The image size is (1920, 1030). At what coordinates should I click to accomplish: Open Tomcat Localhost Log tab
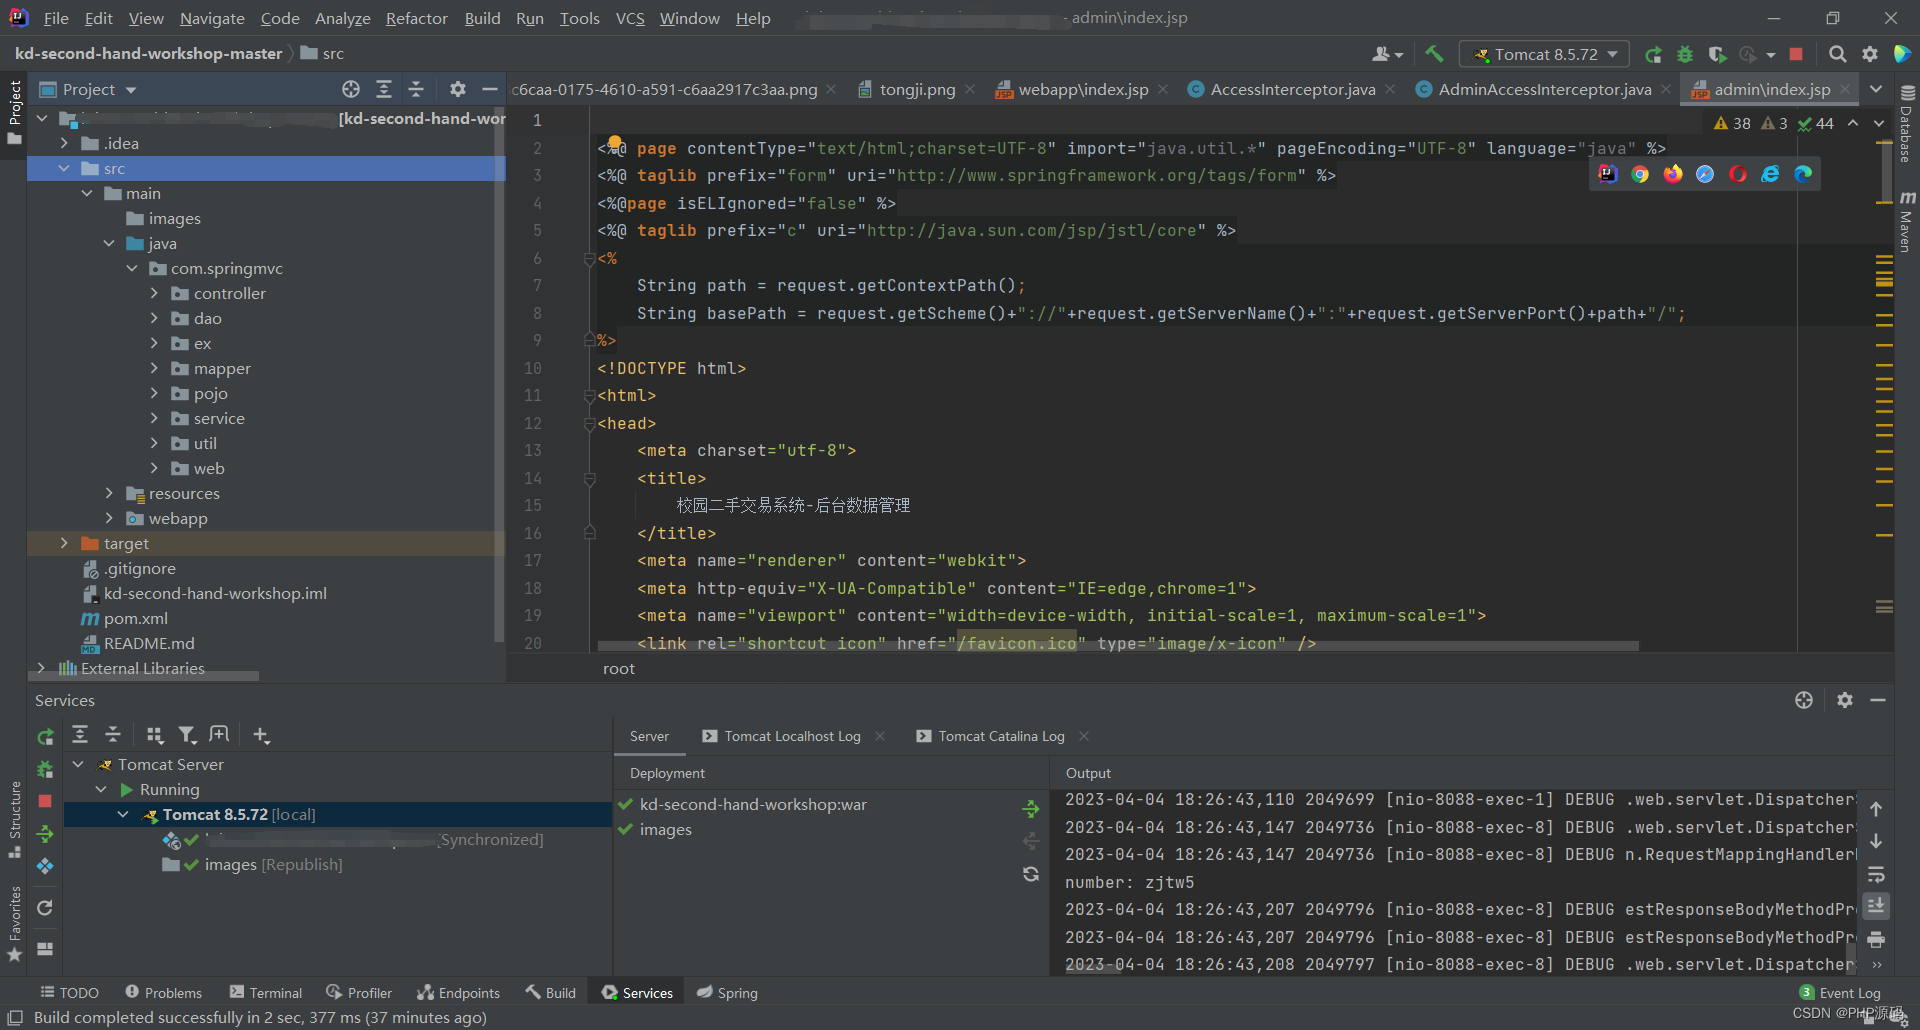point(792,736)
